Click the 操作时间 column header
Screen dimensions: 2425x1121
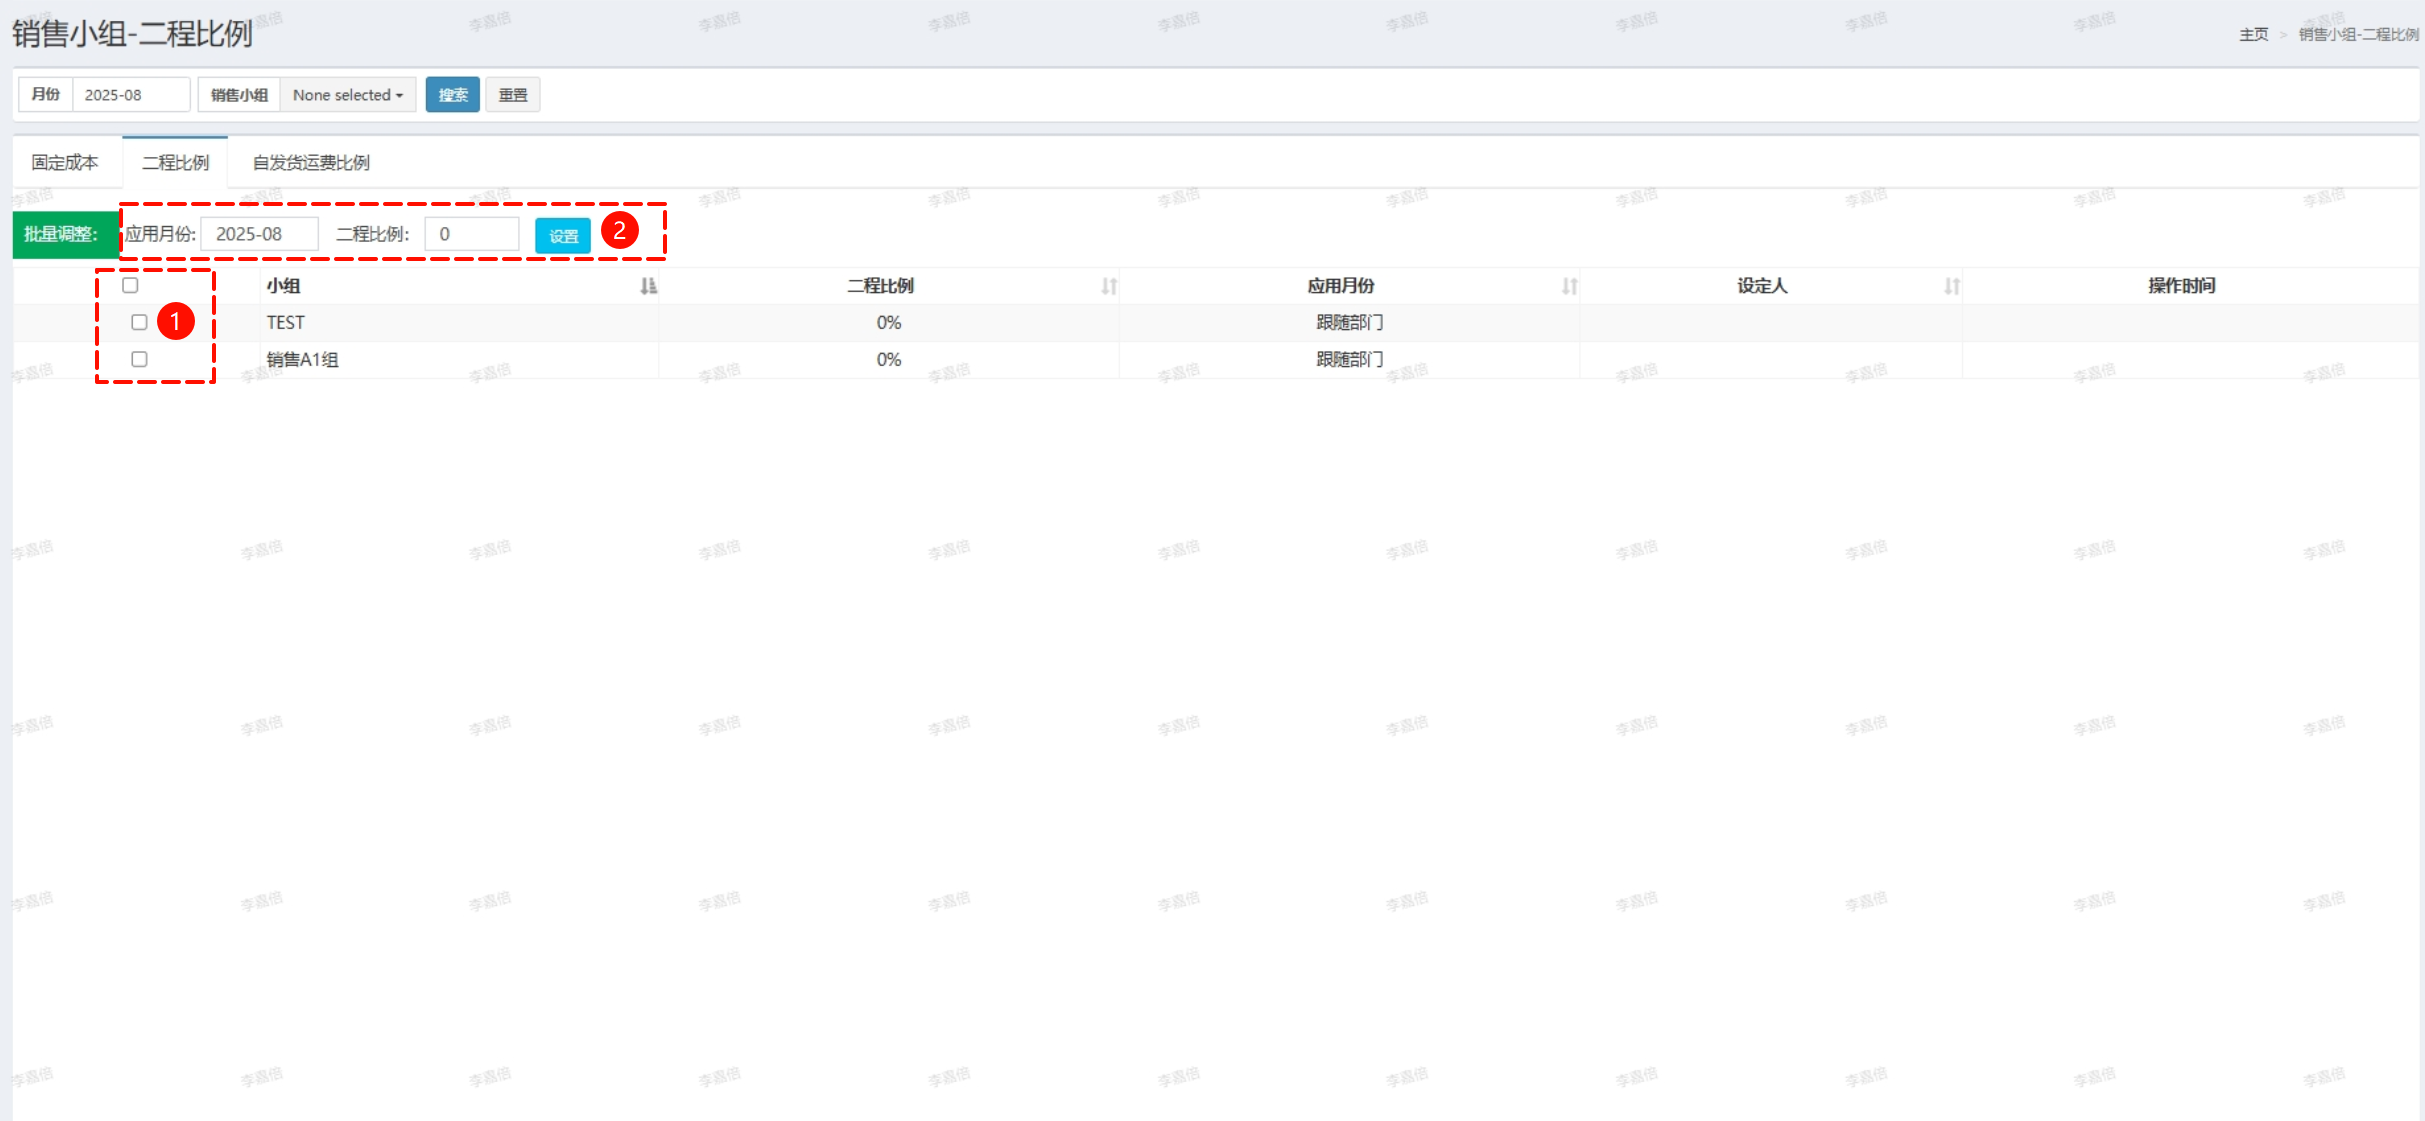tap(2182, 286)
